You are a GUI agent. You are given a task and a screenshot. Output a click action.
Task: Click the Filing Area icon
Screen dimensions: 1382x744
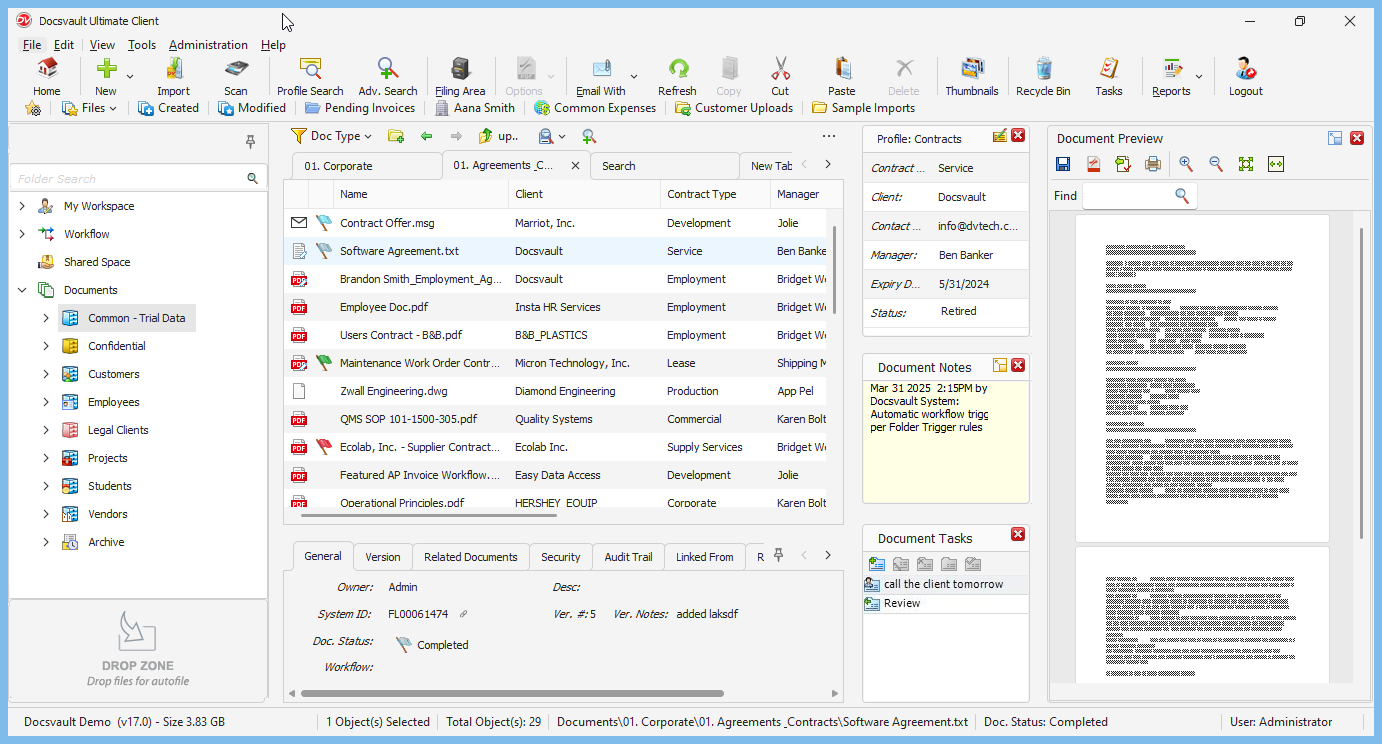click(x=460, y=77)
